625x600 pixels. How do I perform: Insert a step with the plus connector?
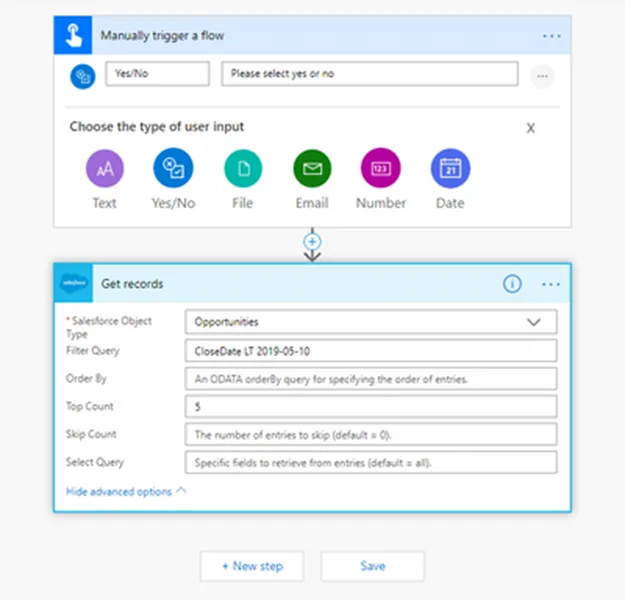(x=312, y=242)
